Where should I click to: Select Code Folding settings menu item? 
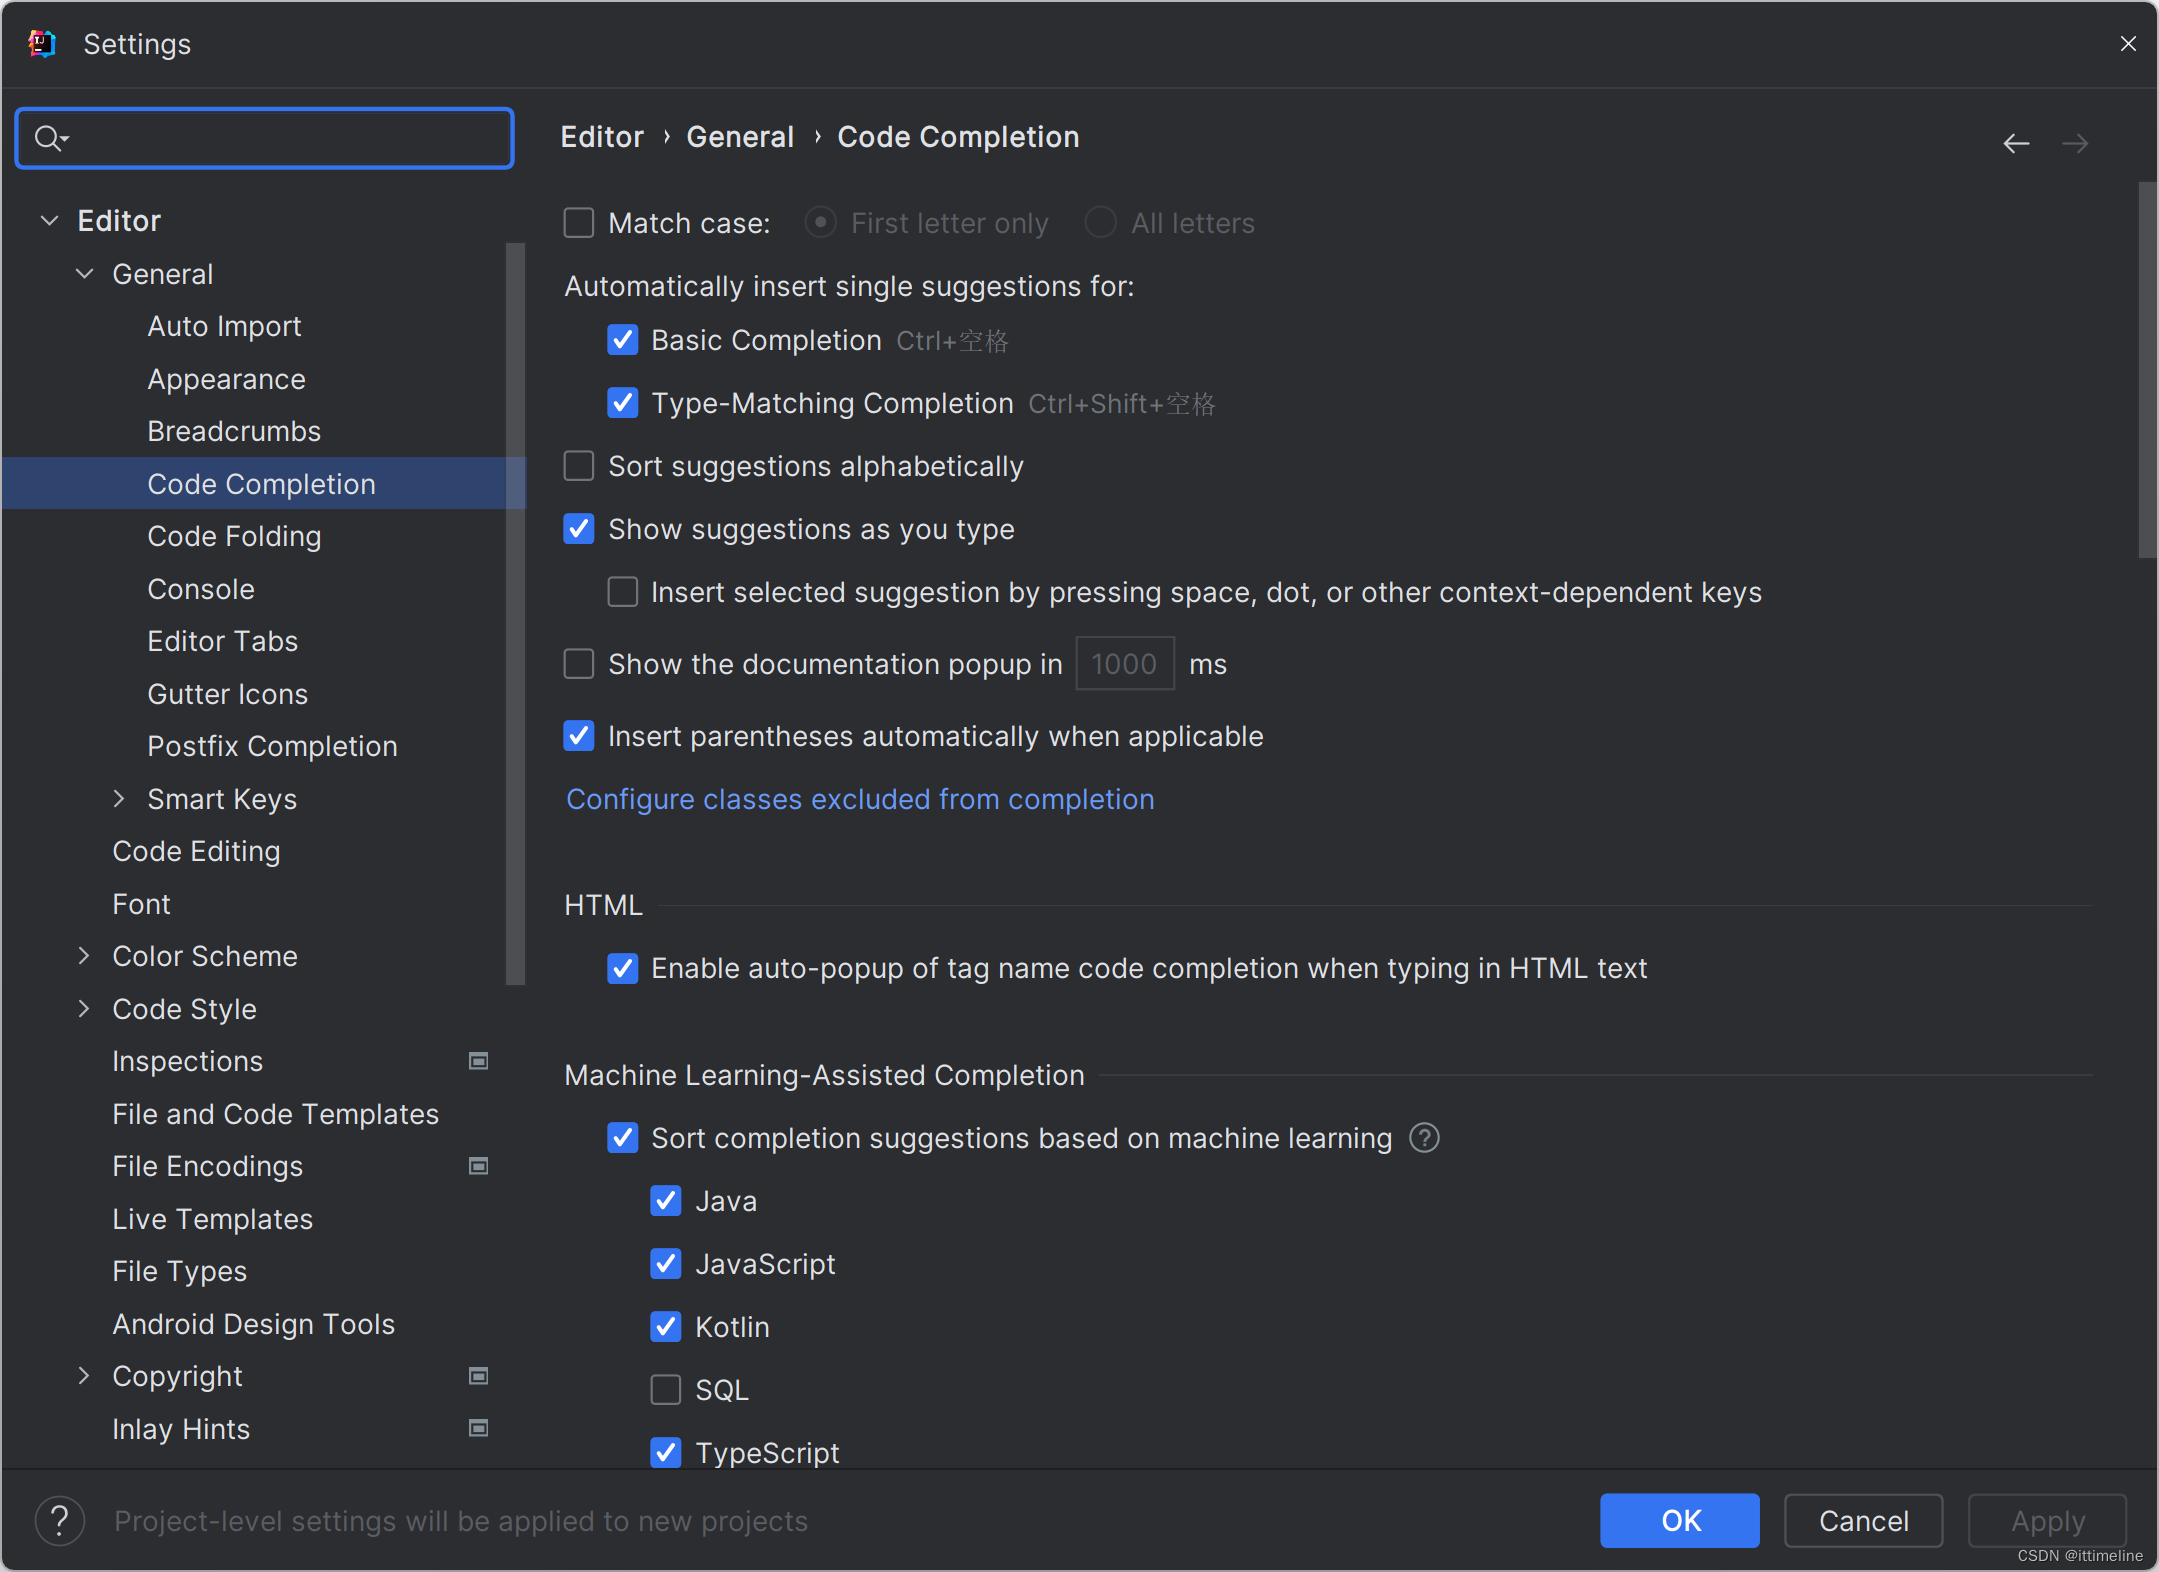point(233,535)
